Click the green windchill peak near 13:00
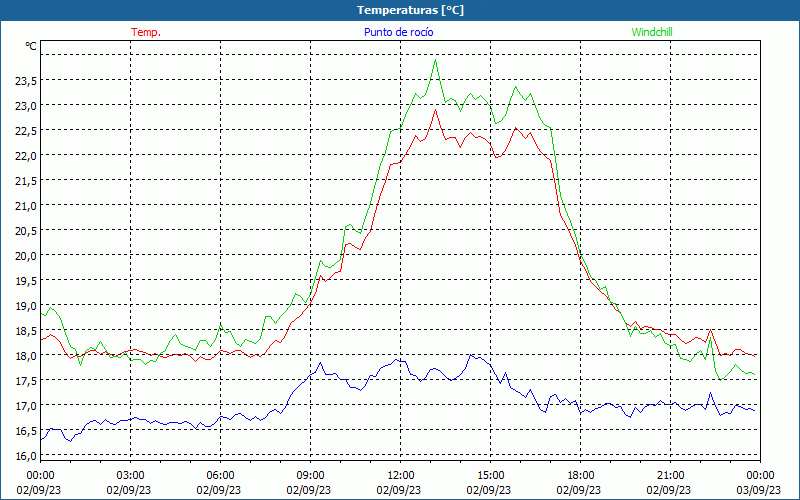 tap(435, 60)
